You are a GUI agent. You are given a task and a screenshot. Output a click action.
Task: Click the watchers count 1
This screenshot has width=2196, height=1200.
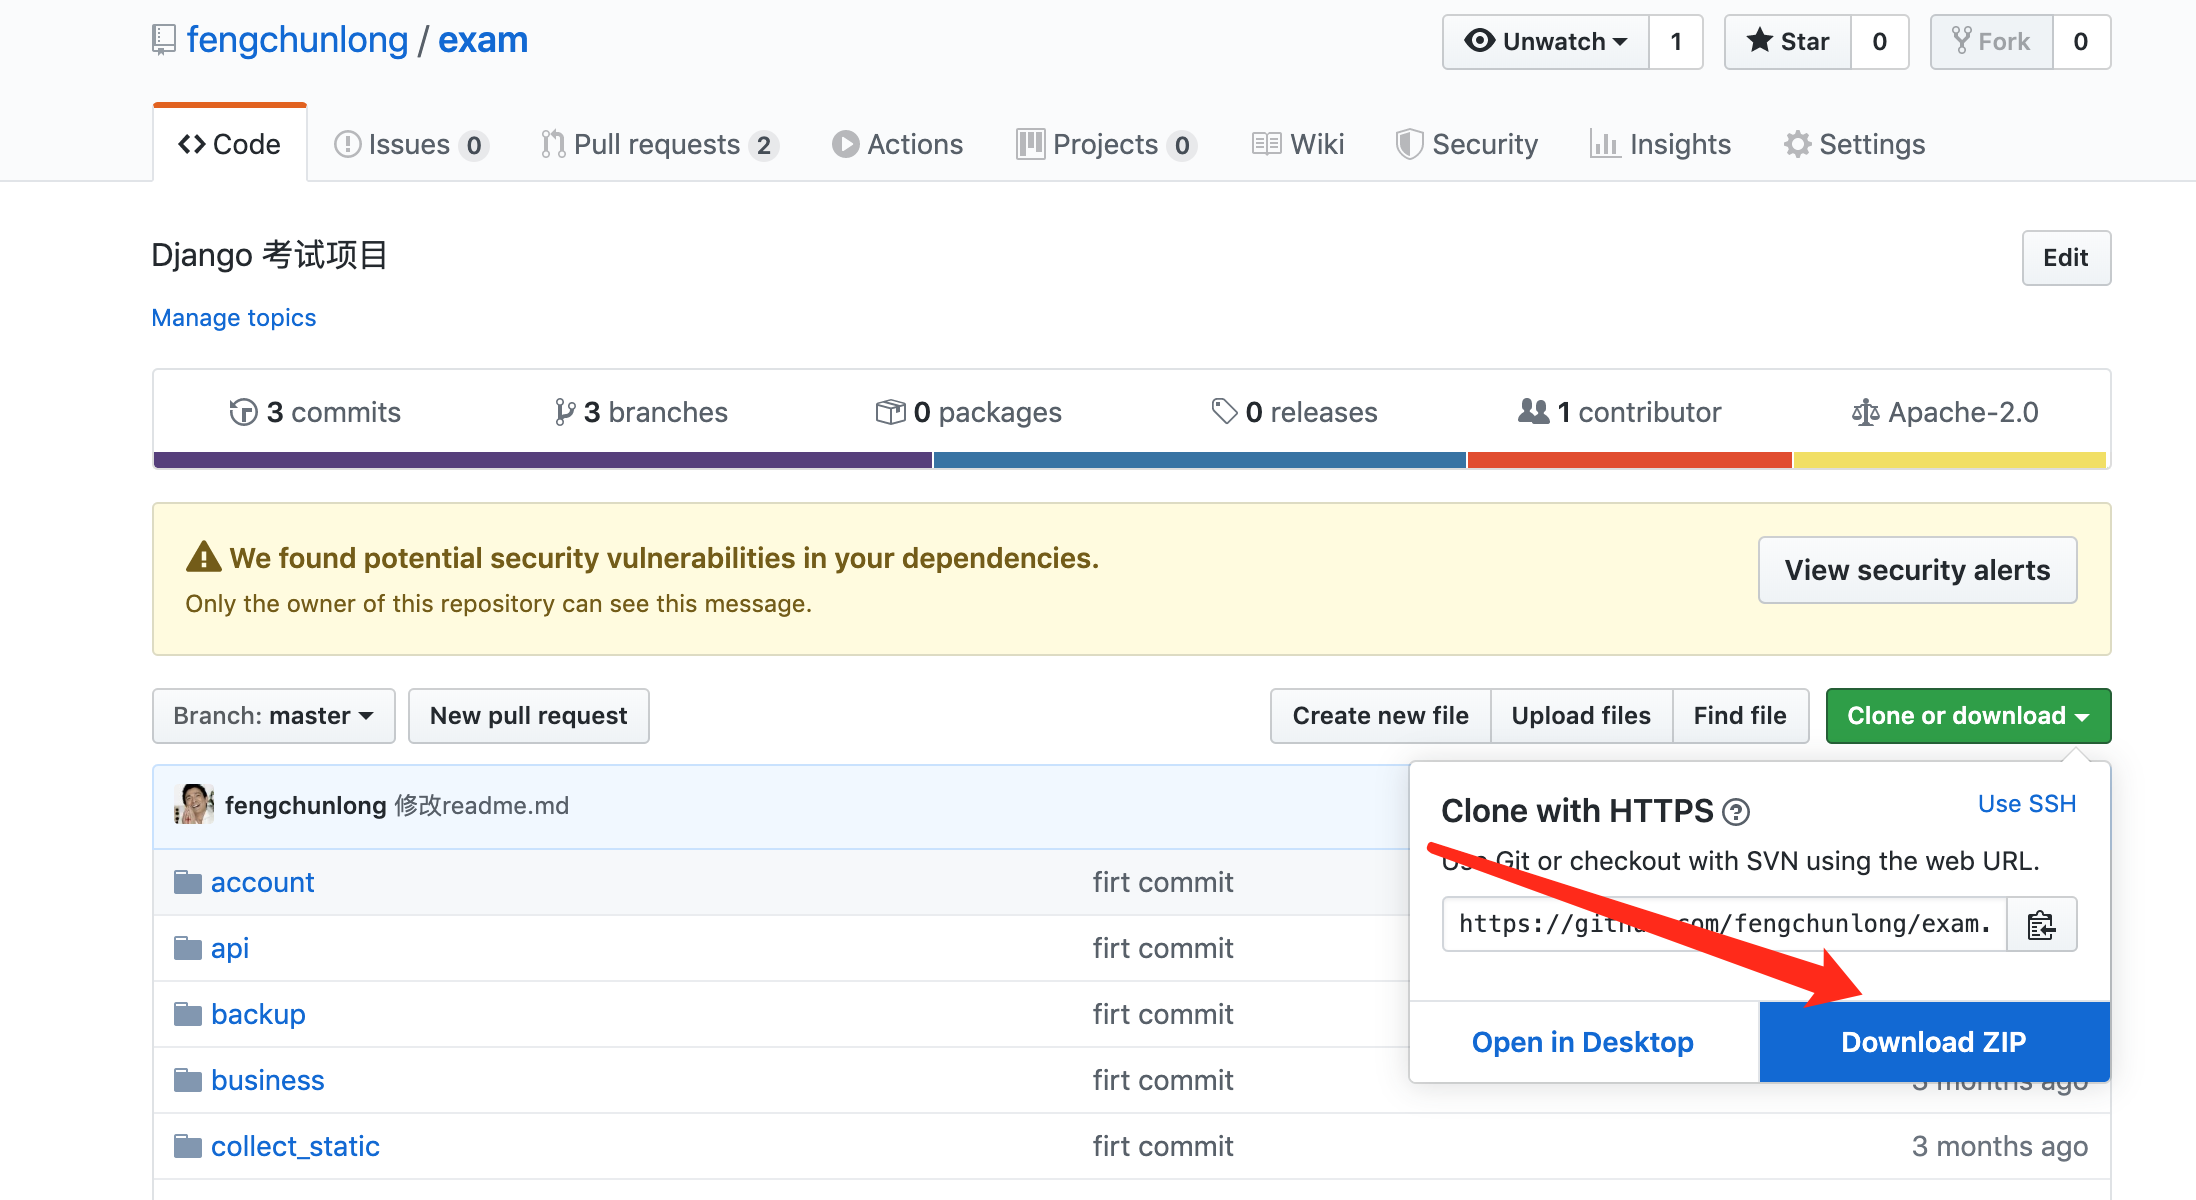click(1676, 42)
